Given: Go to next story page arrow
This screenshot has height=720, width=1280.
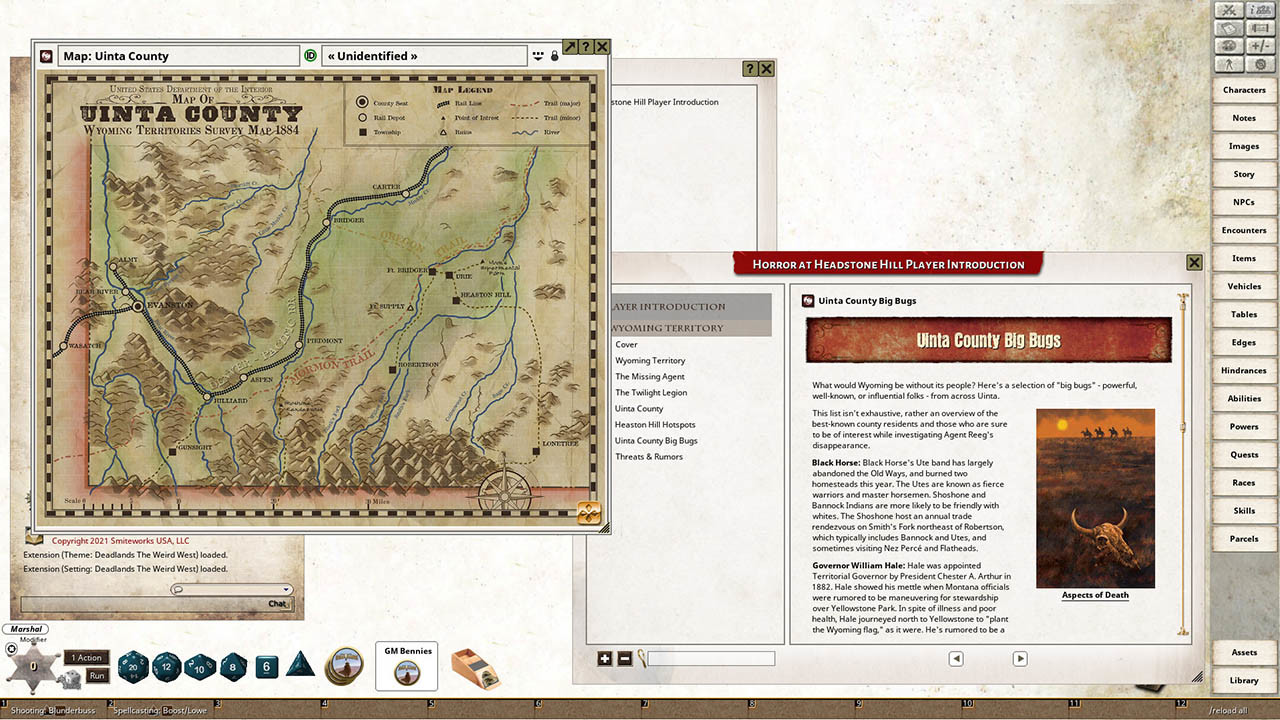Looking at the screenshot, I should (1020, 658).
